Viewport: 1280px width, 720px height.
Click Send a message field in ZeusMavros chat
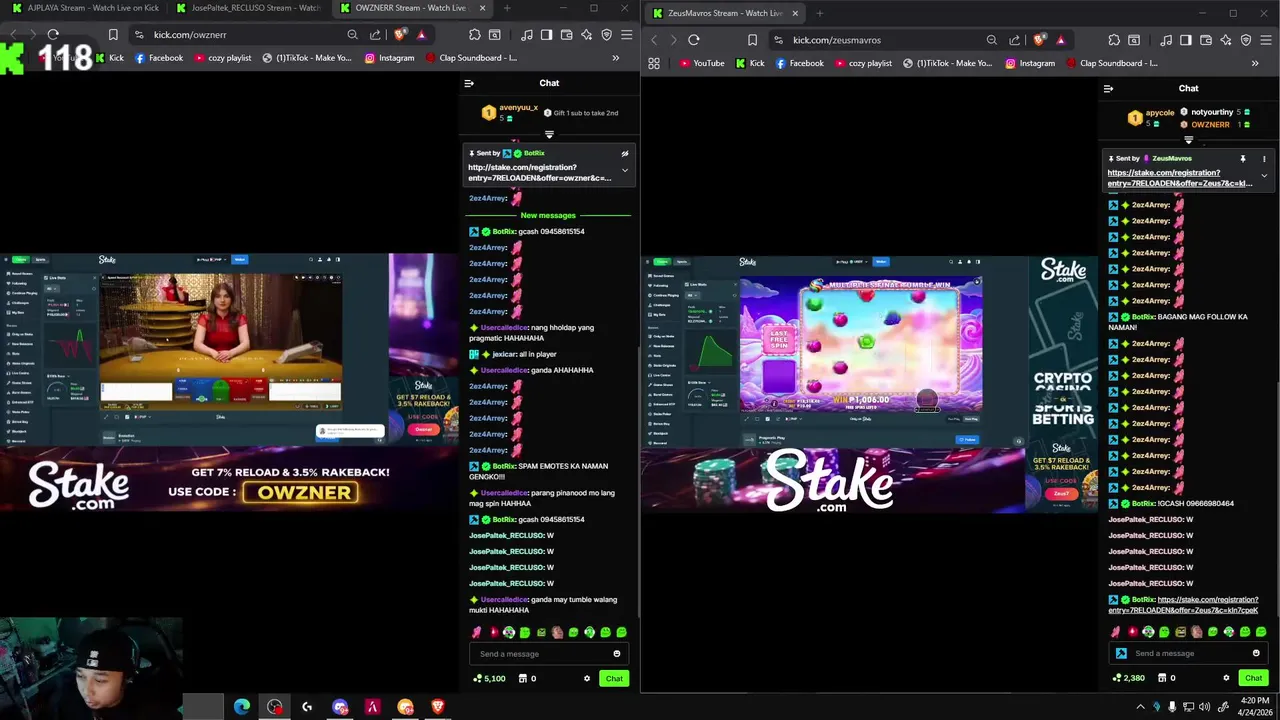(x=1188, y=654)
